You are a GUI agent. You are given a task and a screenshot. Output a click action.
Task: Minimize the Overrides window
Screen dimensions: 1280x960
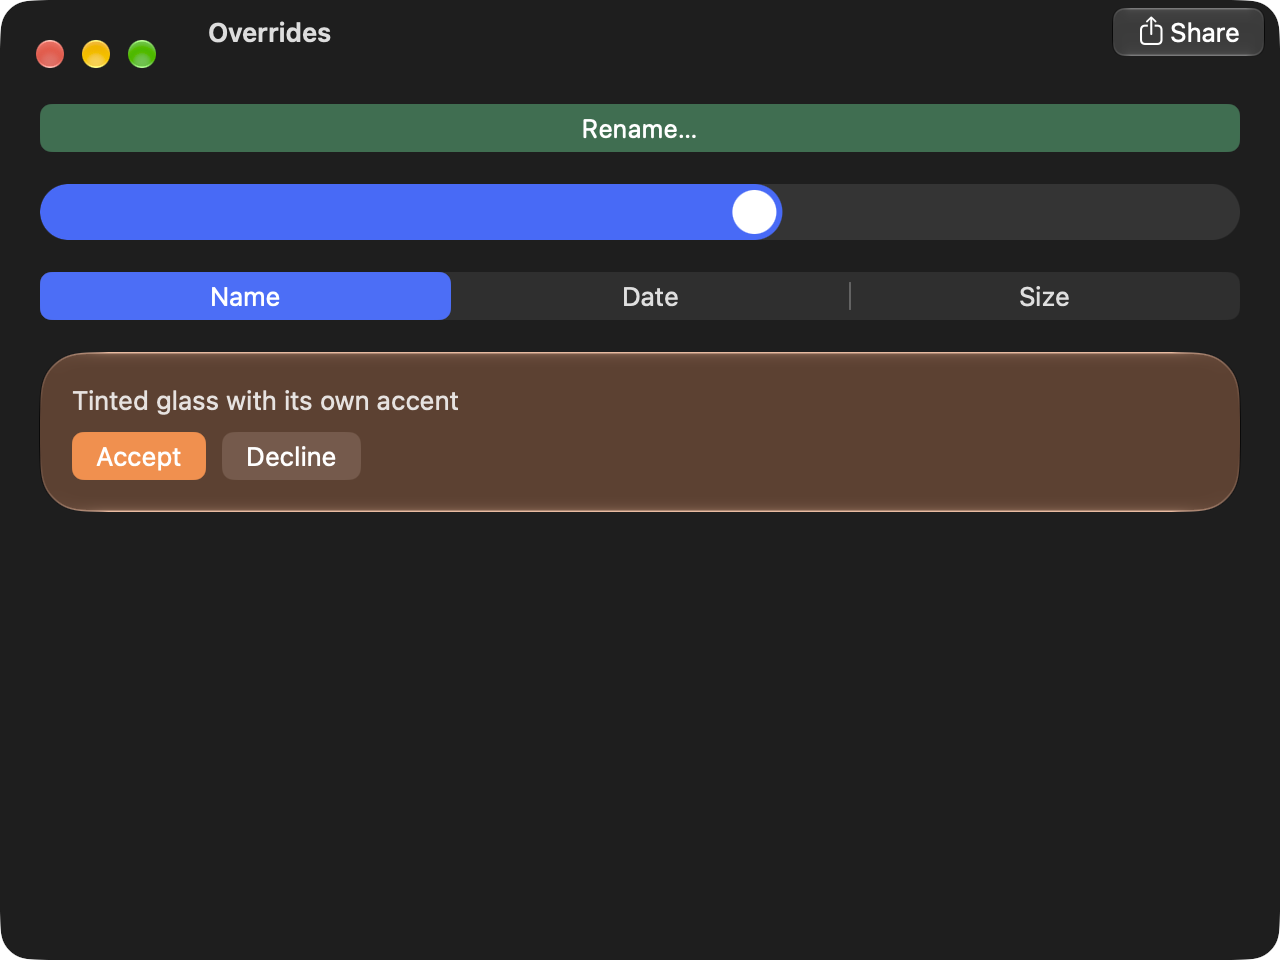point(96,54)
